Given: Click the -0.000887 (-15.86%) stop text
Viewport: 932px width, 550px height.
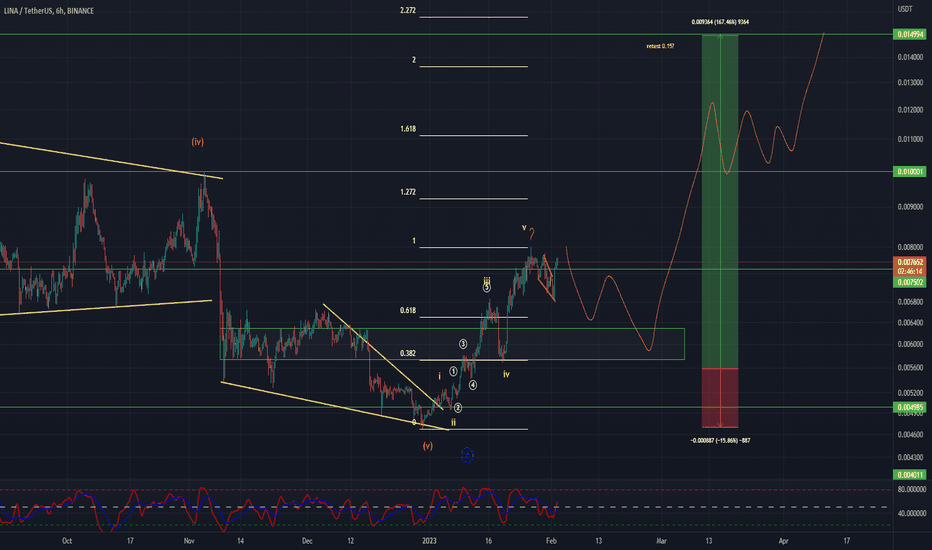Looking at the screenshot, I should click(x=720, y=441).
